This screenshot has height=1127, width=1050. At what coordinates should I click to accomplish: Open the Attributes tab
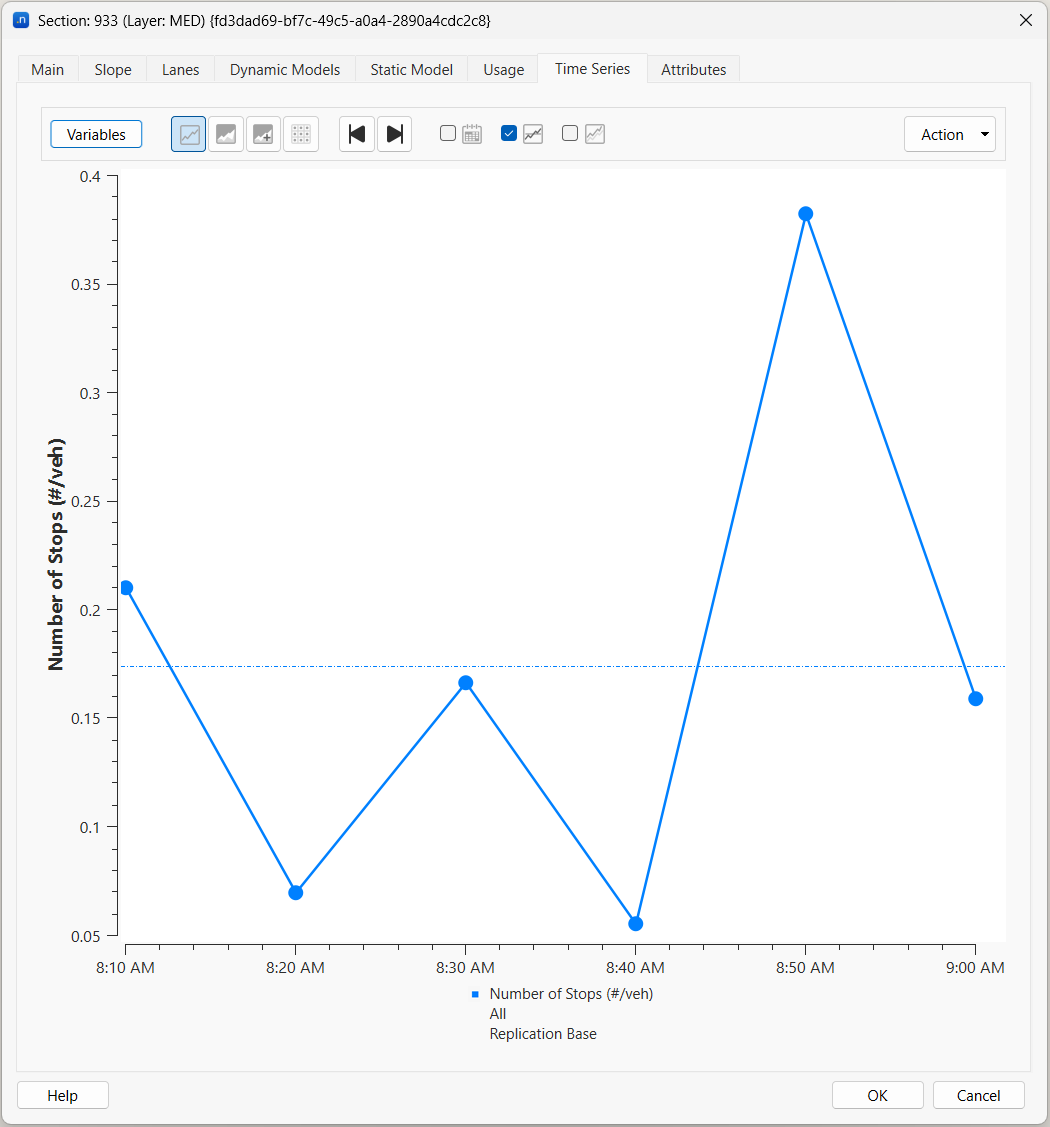[693, 69]
